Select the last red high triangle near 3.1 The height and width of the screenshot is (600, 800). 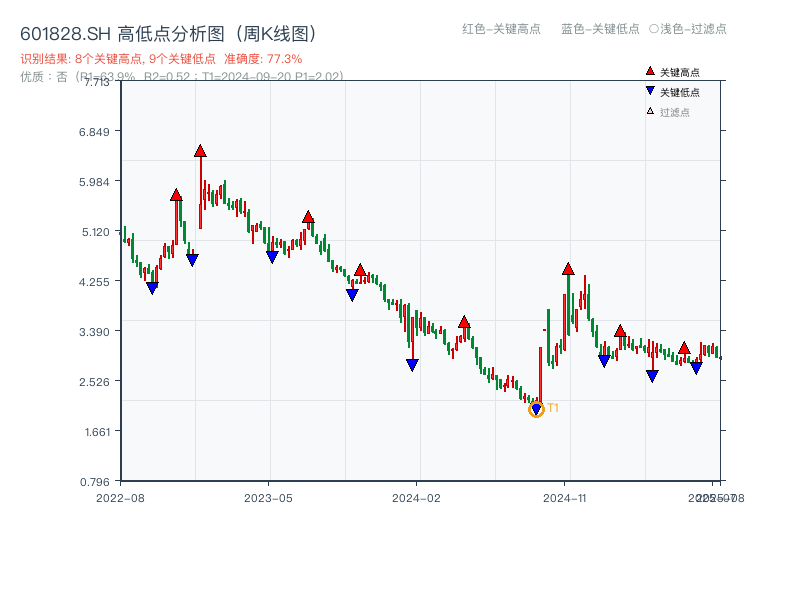(684, 348)
